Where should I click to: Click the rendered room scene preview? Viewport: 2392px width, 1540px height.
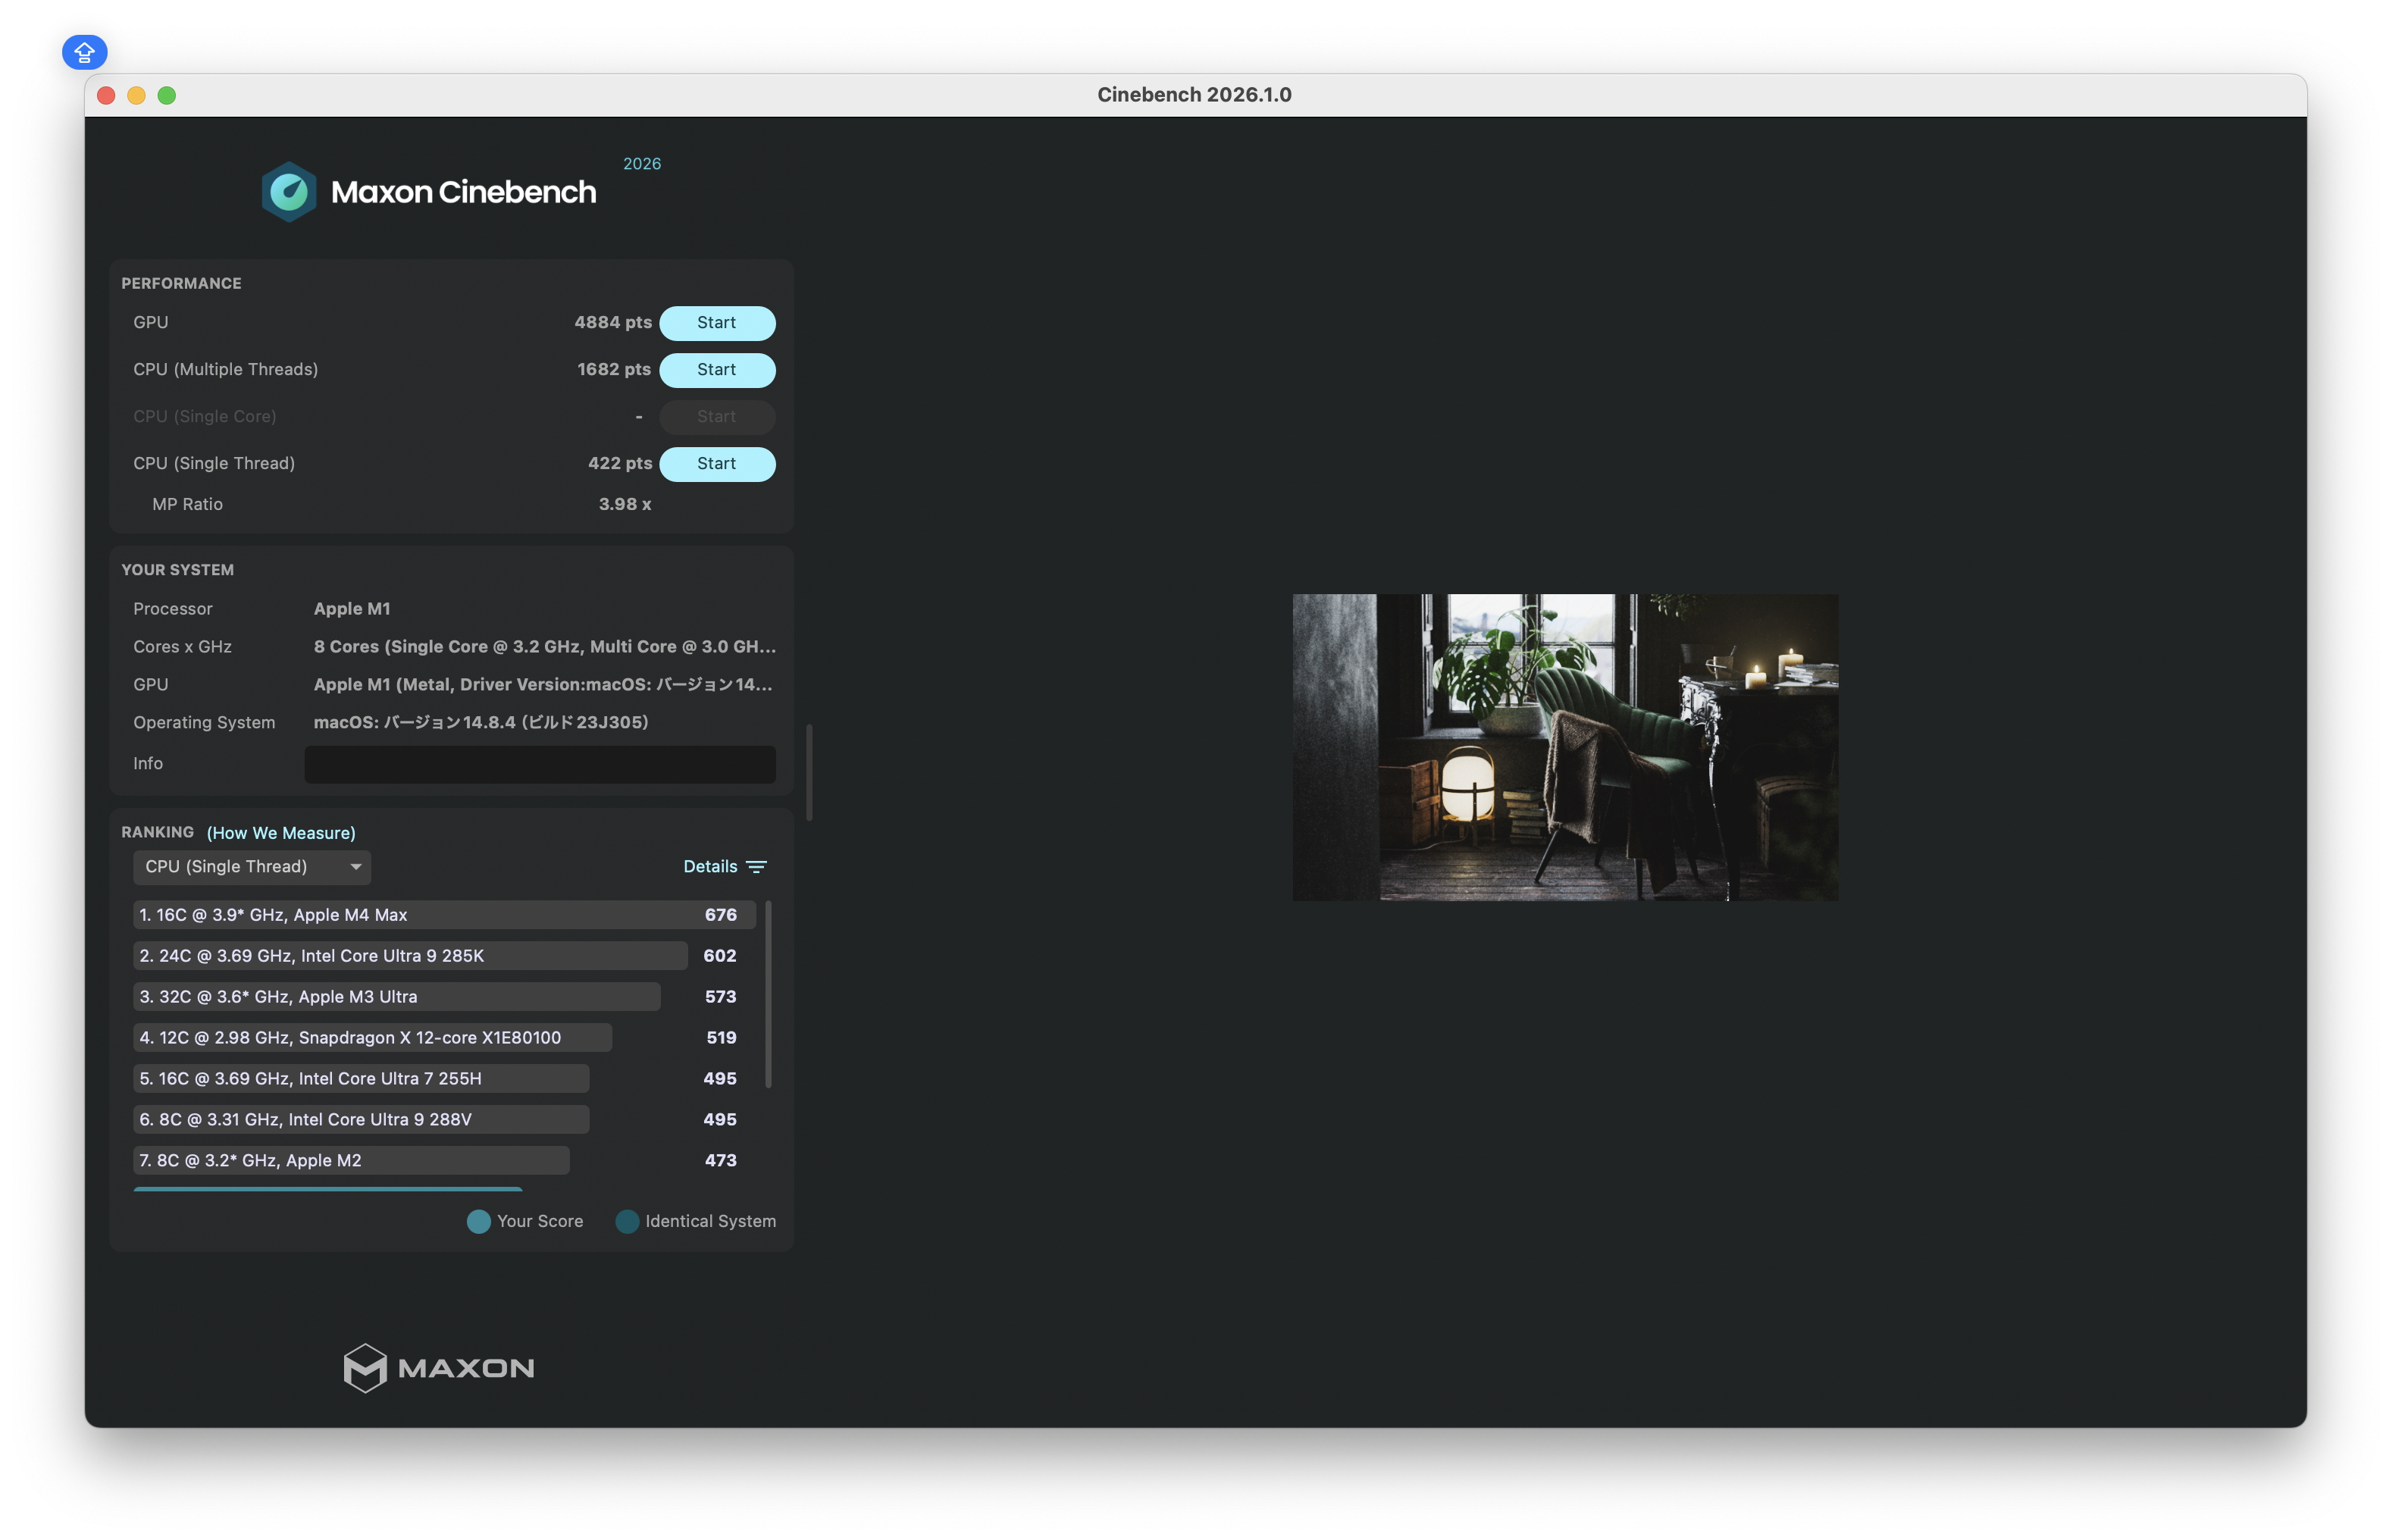pos(1565,747)
